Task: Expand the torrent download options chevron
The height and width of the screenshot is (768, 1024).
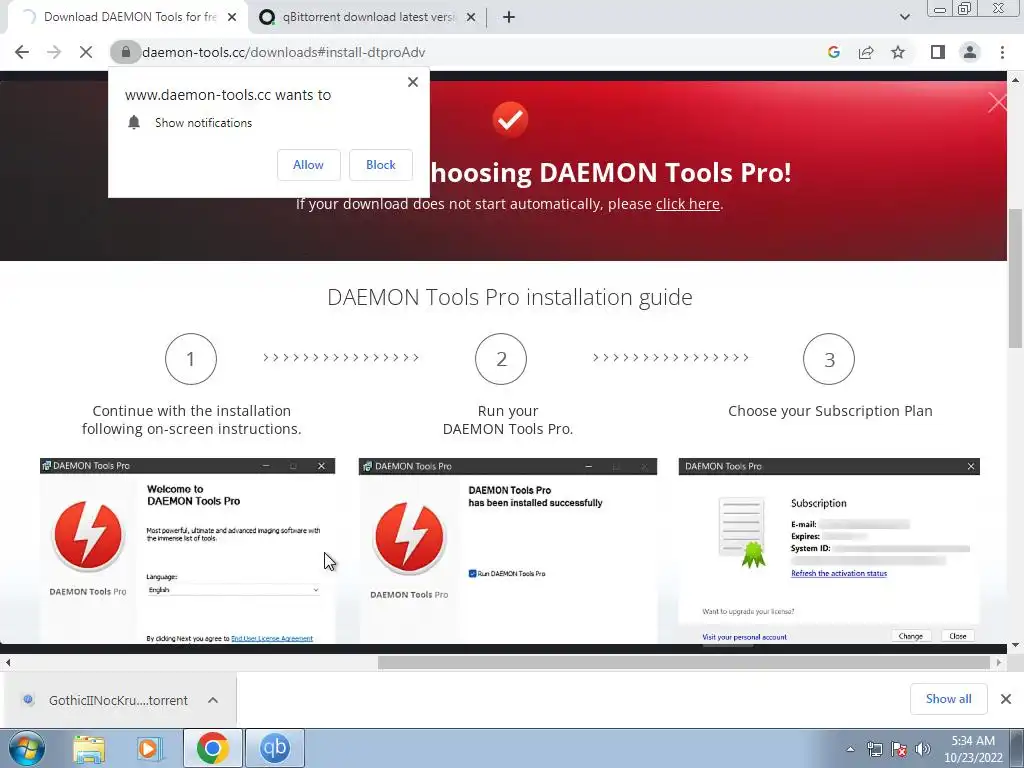Action: pyautogui.click(x=213, y=700)
